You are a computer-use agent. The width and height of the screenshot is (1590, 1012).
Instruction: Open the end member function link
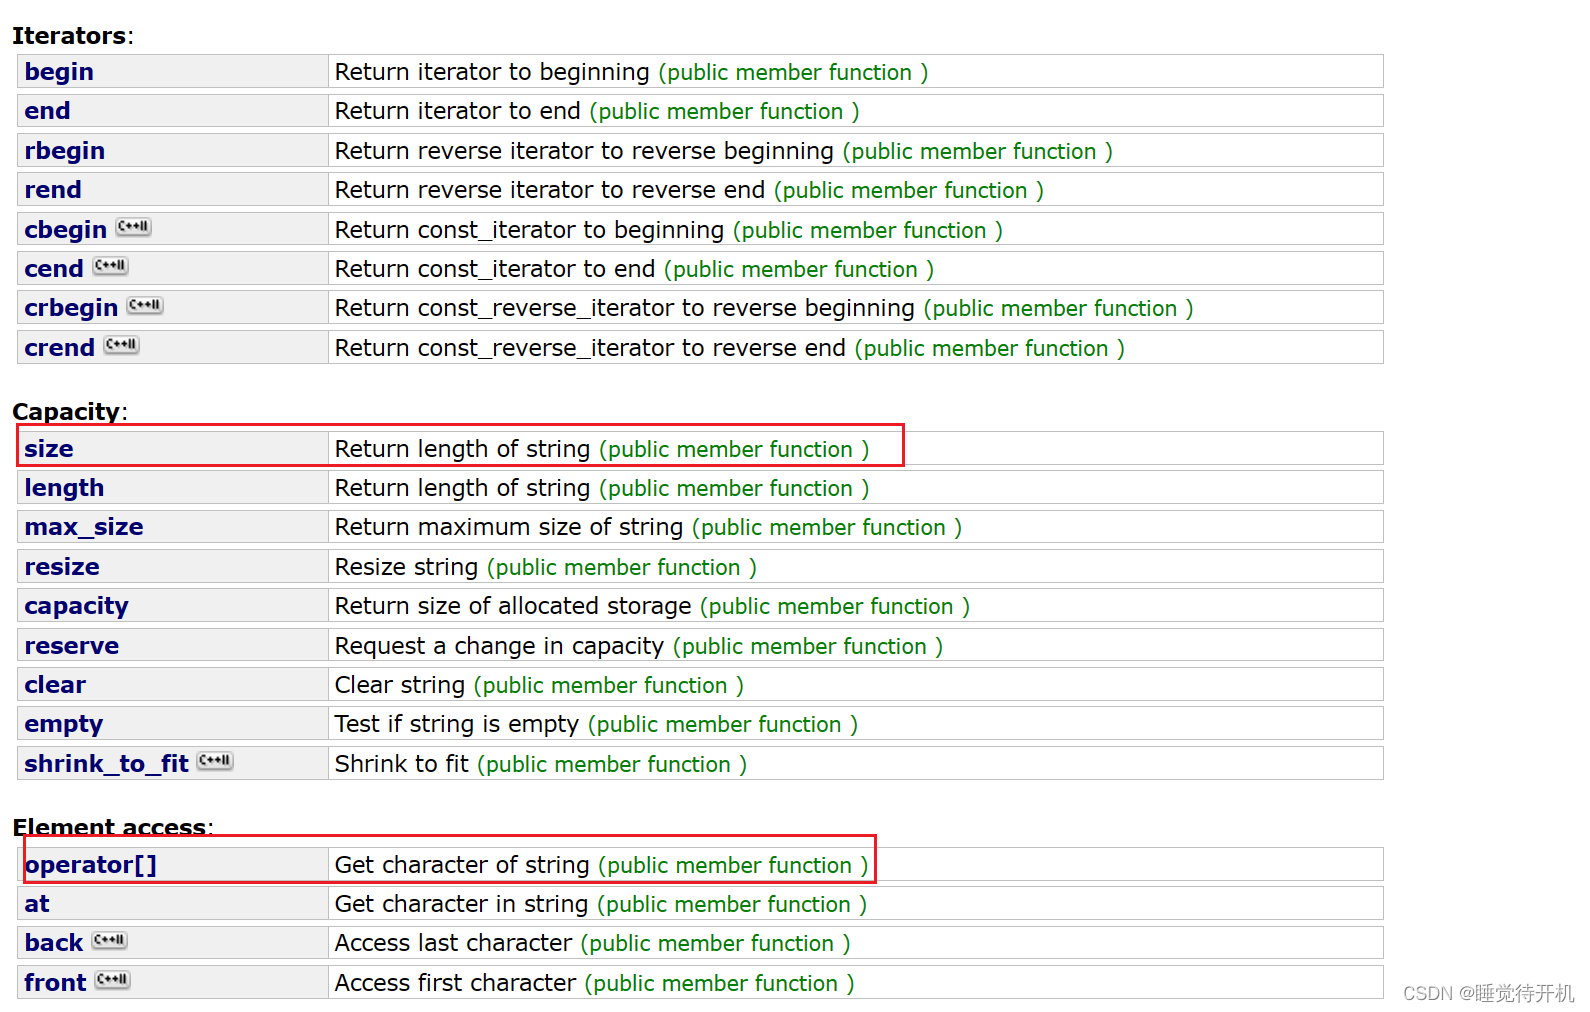click(47, 111)
